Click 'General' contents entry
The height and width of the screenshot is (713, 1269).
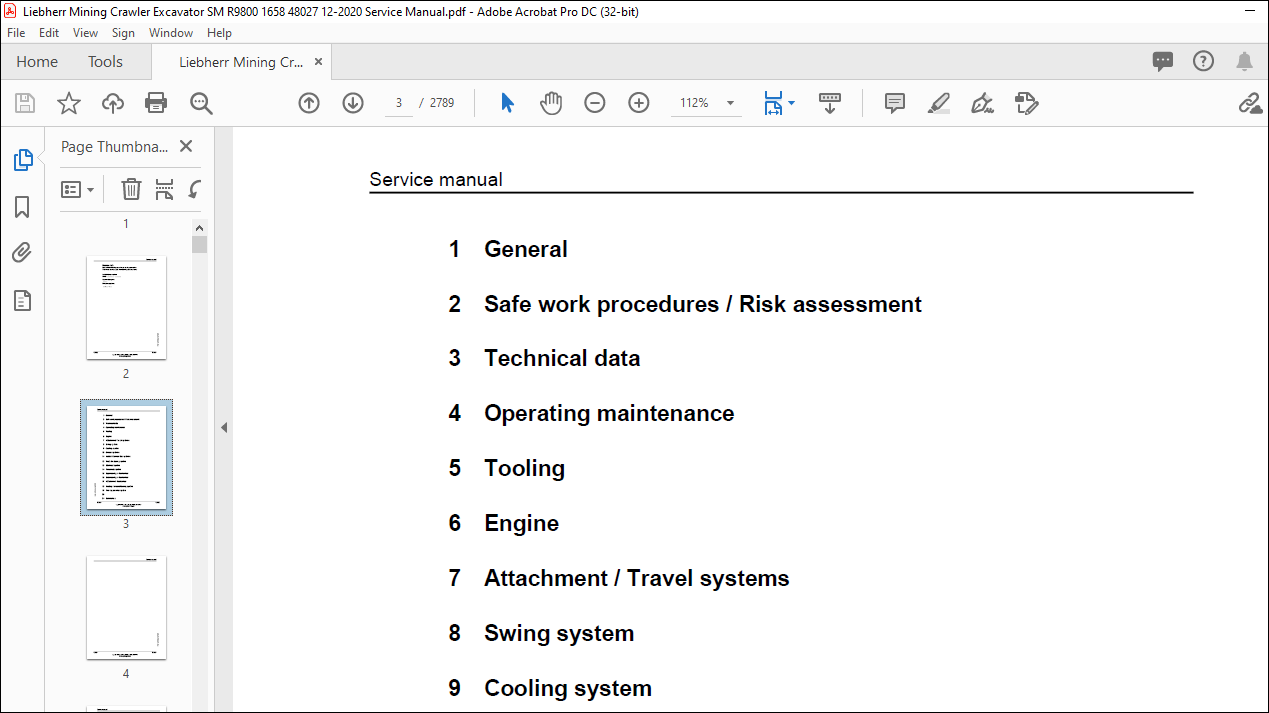point(526,249)
